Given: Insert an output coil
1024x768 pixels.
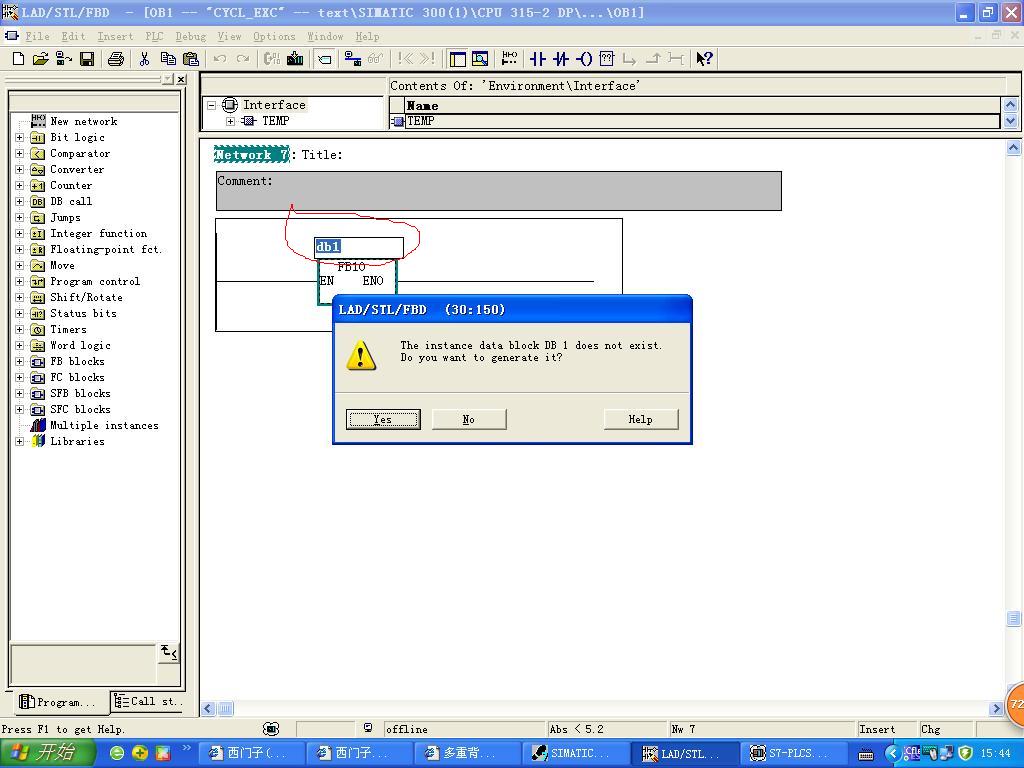Looking at the screenshot, I should [x=584, y=59].
